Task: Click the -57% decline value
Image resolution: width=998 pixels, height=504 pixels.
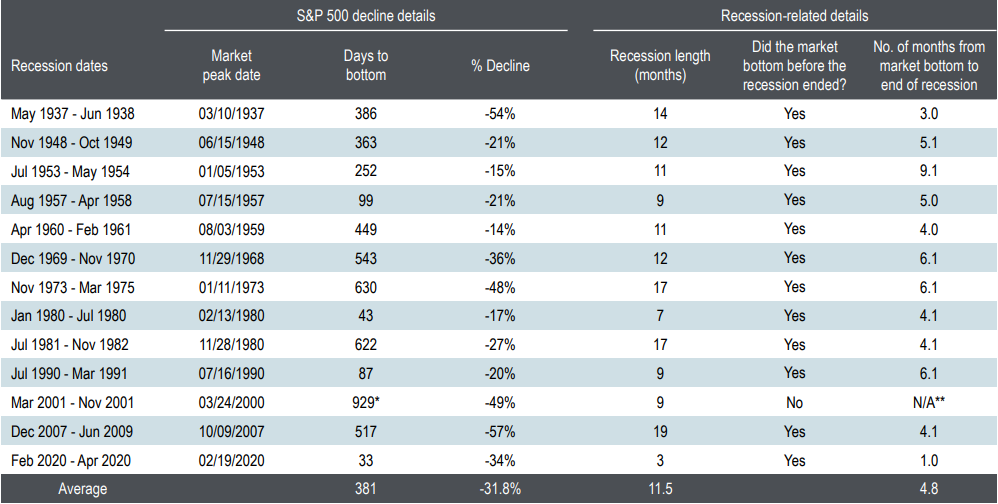Action: click(500, 432)
